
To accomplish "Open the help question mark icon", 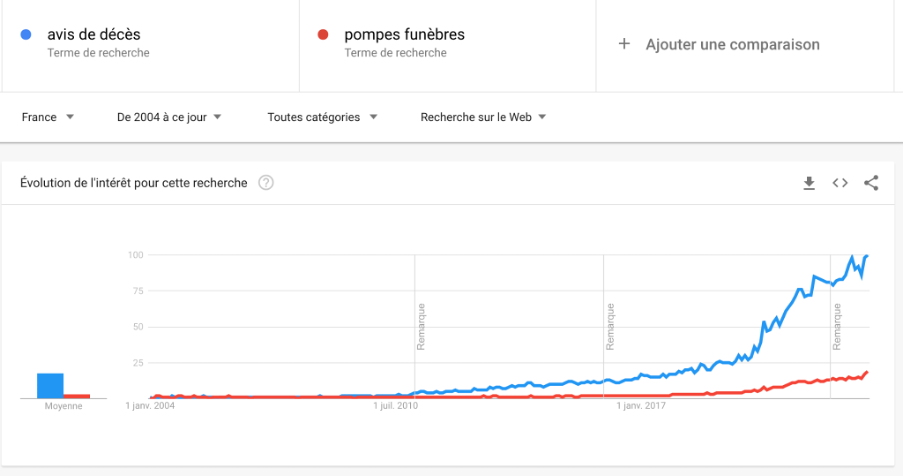I will tap(266, 183).
